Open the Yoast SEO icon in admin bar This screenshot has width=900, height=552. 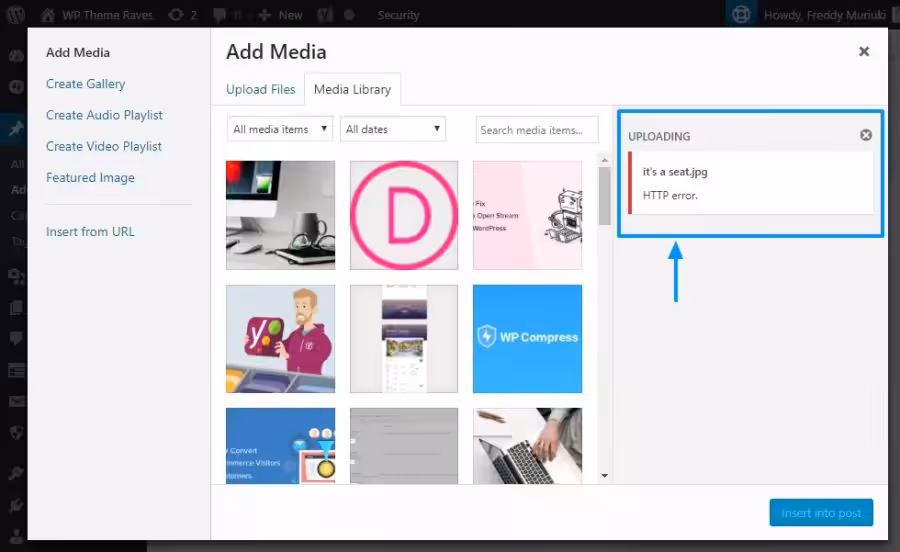click(325, 15)
